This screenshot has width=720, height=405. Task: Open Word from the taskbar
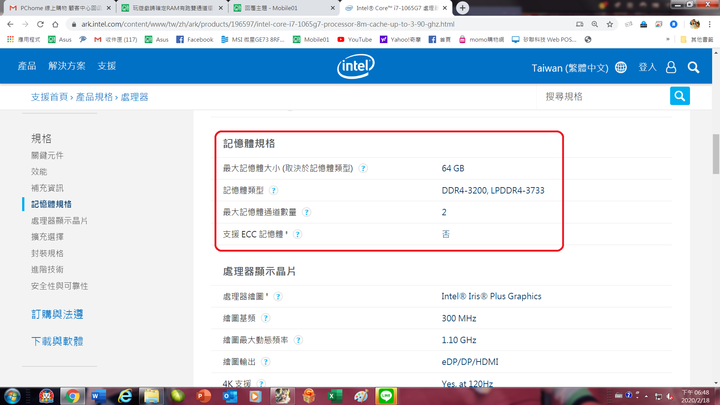pos(98,396)
